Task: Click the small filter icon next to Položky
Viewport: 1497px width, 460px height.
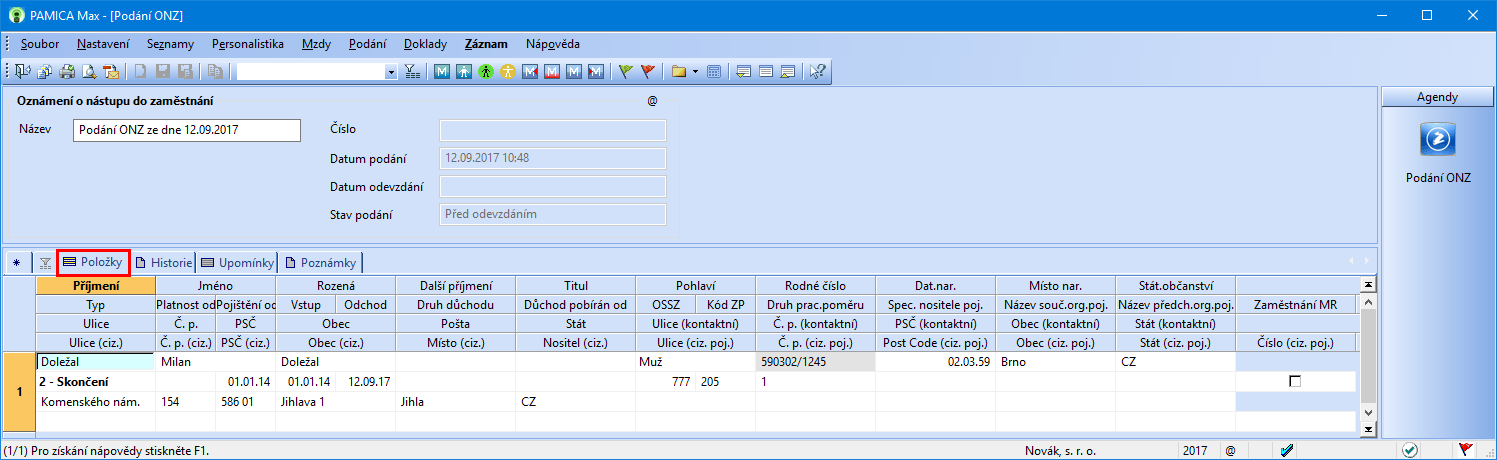Action: (45, 263)
